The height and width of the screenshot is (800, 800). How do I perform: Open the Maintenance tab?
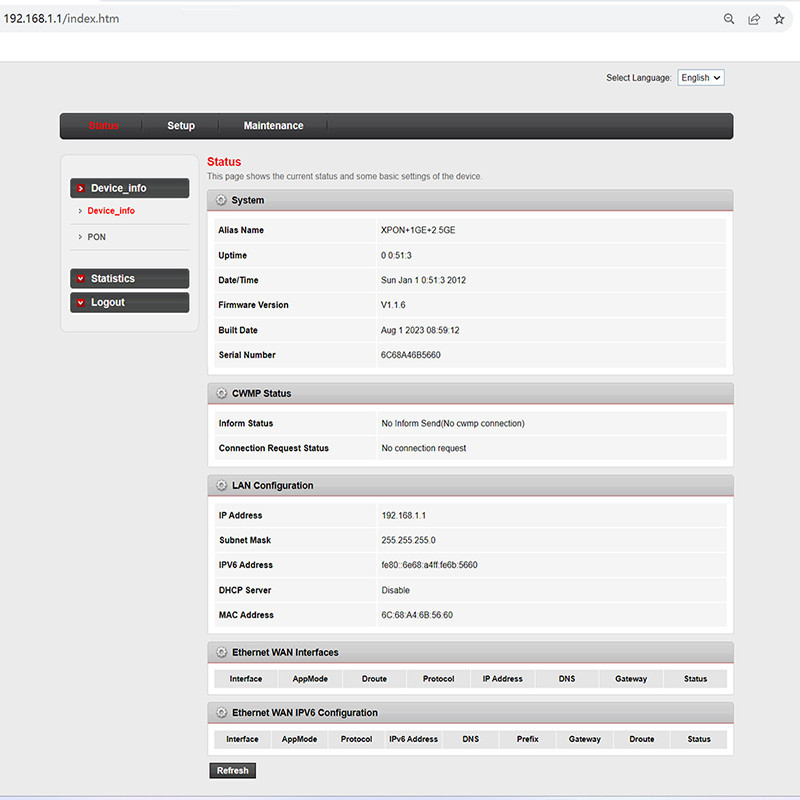pyautogui.click(x=273, y=126)
